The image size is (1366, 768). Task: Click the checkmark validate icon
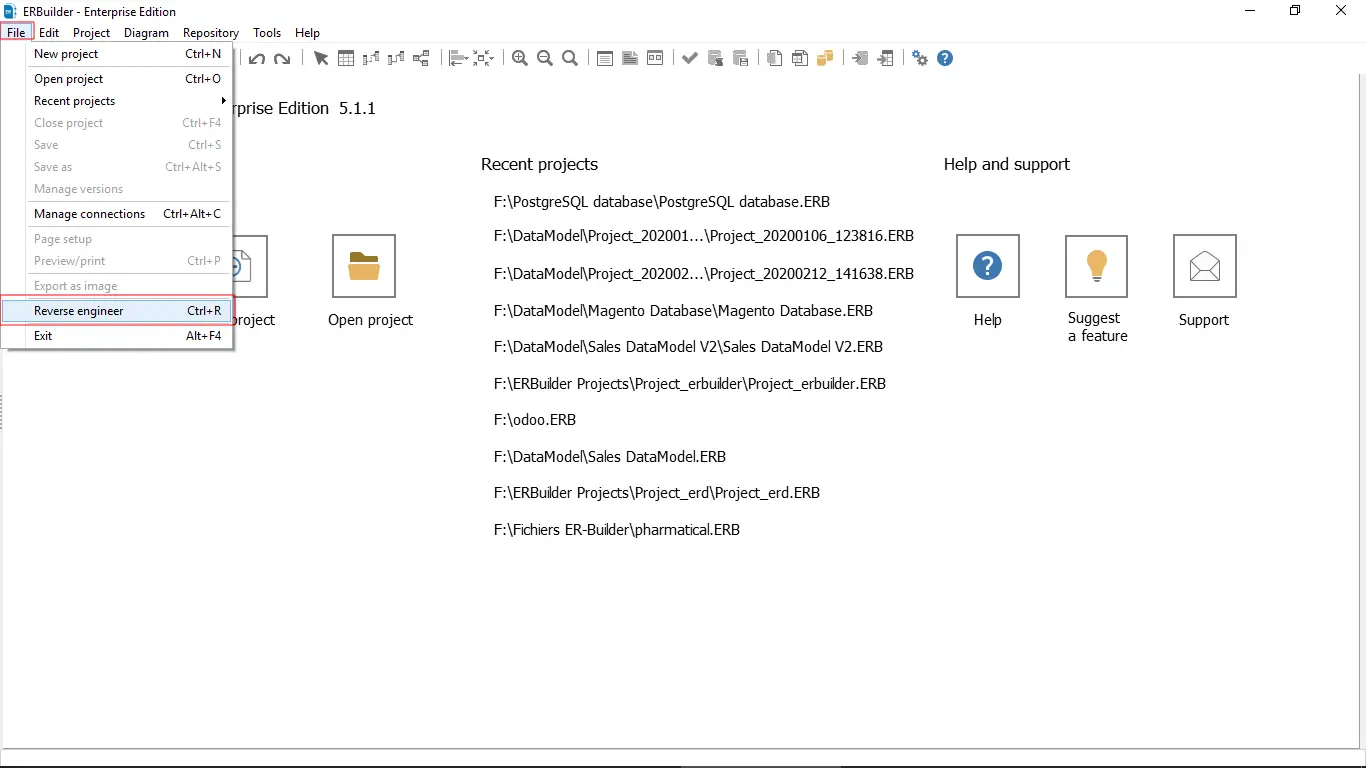[x=690, y=58]
